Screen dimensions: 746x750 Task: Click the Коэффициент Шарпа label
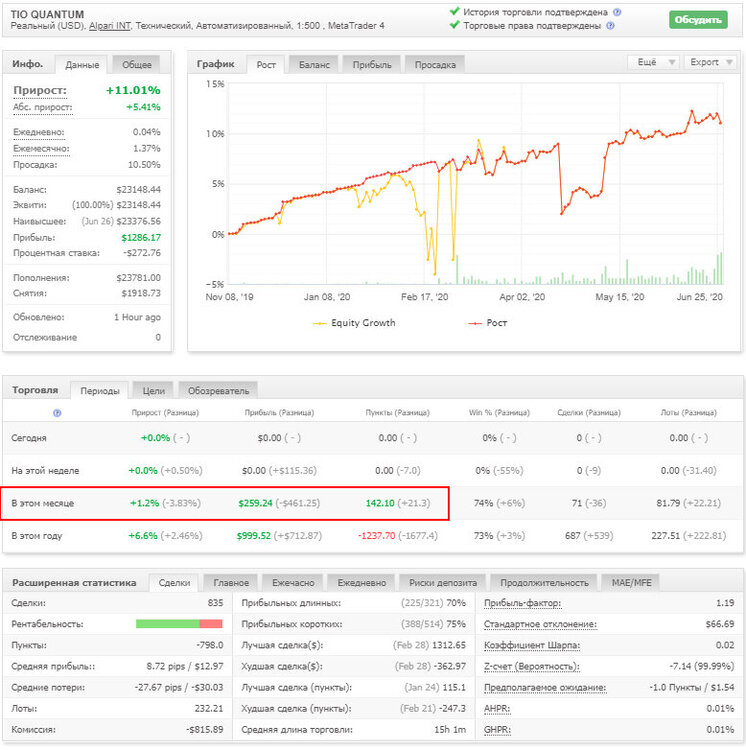tap(532, 645)
